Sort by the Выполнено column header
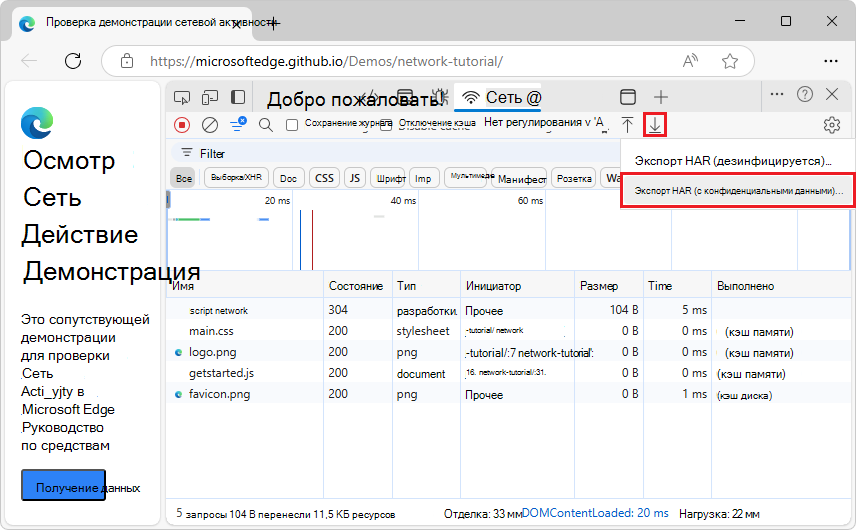Viewport: 856px width, 530px height. pyautogui.click(x=781, y=285)
